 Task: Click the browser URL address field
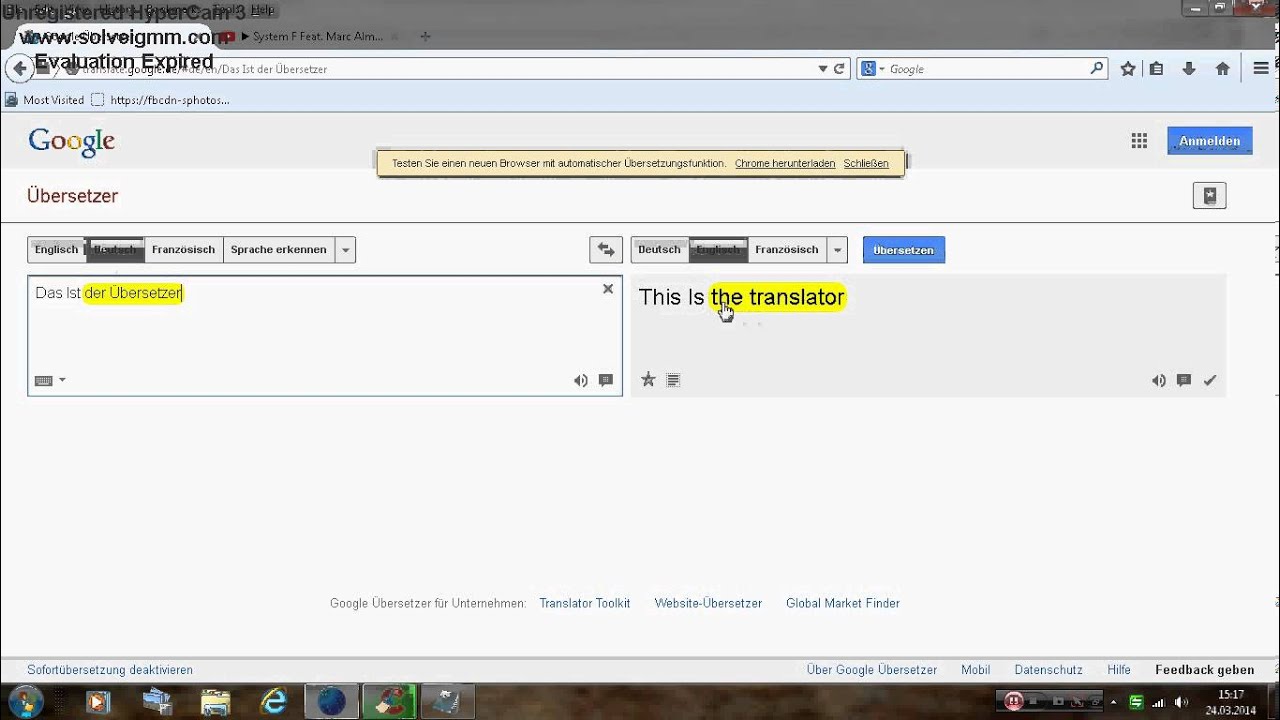(x=440, y=69)
